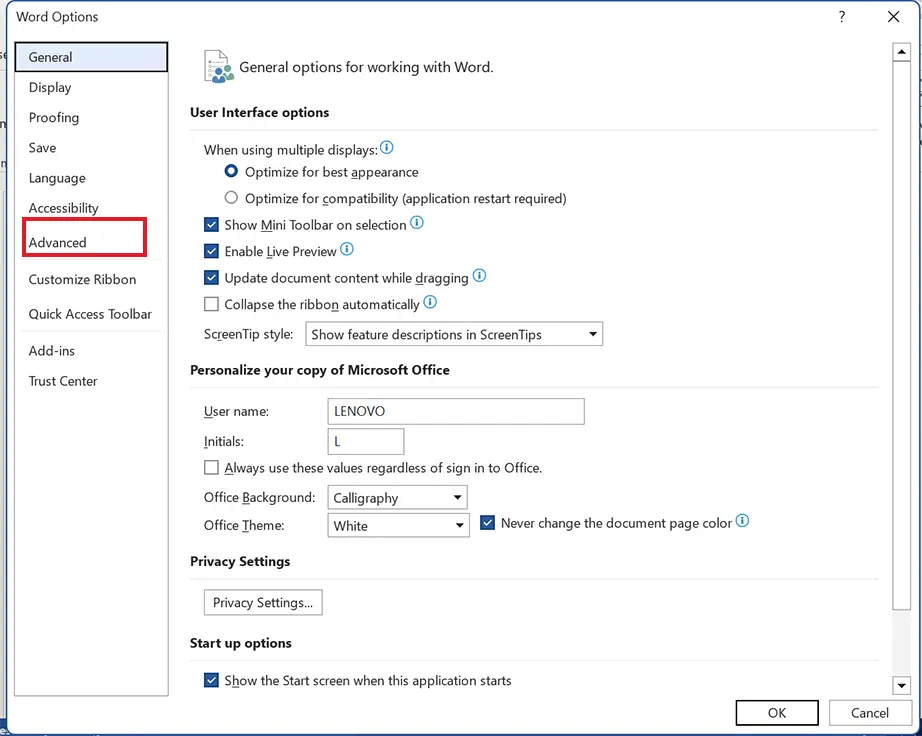Uncheck Show the Start screen when application starts
Viewport: 922px width, 736px height.
[x=211, y=680]
